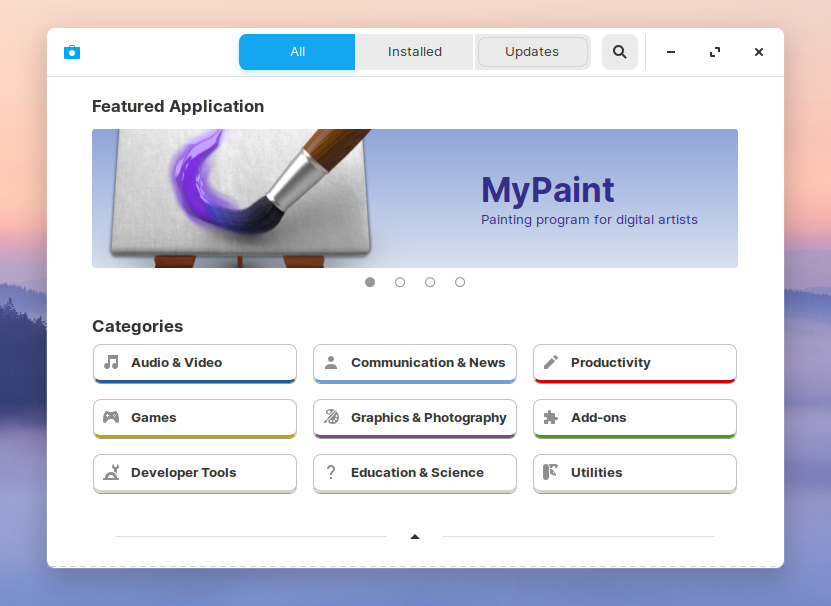Browse the Graphics & Photography category
This screenshot has height=606, width=831.
point(415,419)
